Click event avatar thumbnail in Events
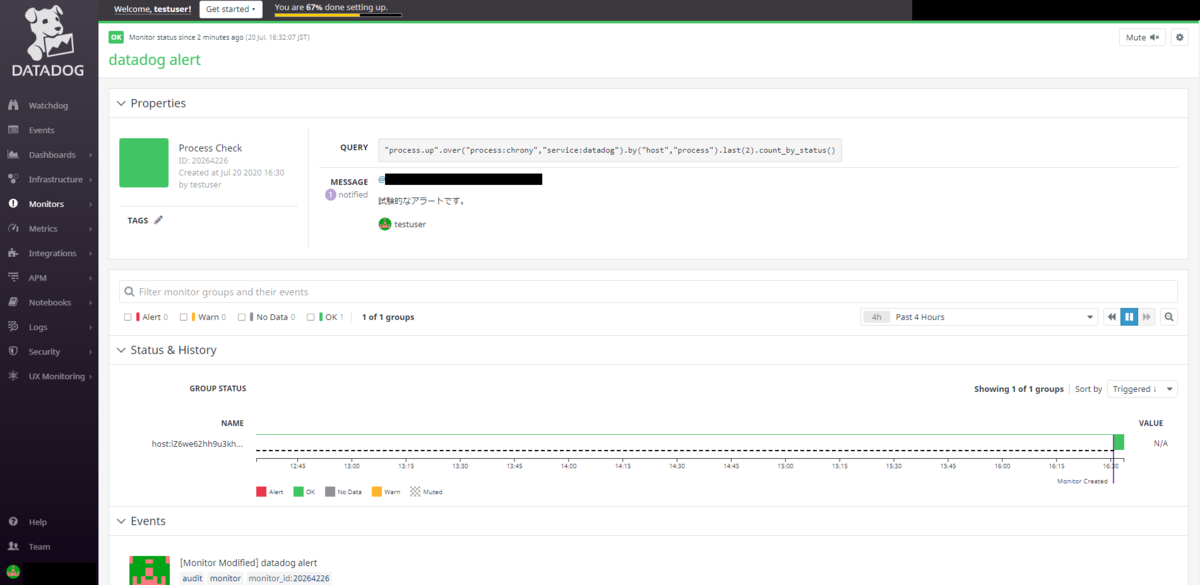This screenshot has width=1200, height=585. [x=149, y=570]
